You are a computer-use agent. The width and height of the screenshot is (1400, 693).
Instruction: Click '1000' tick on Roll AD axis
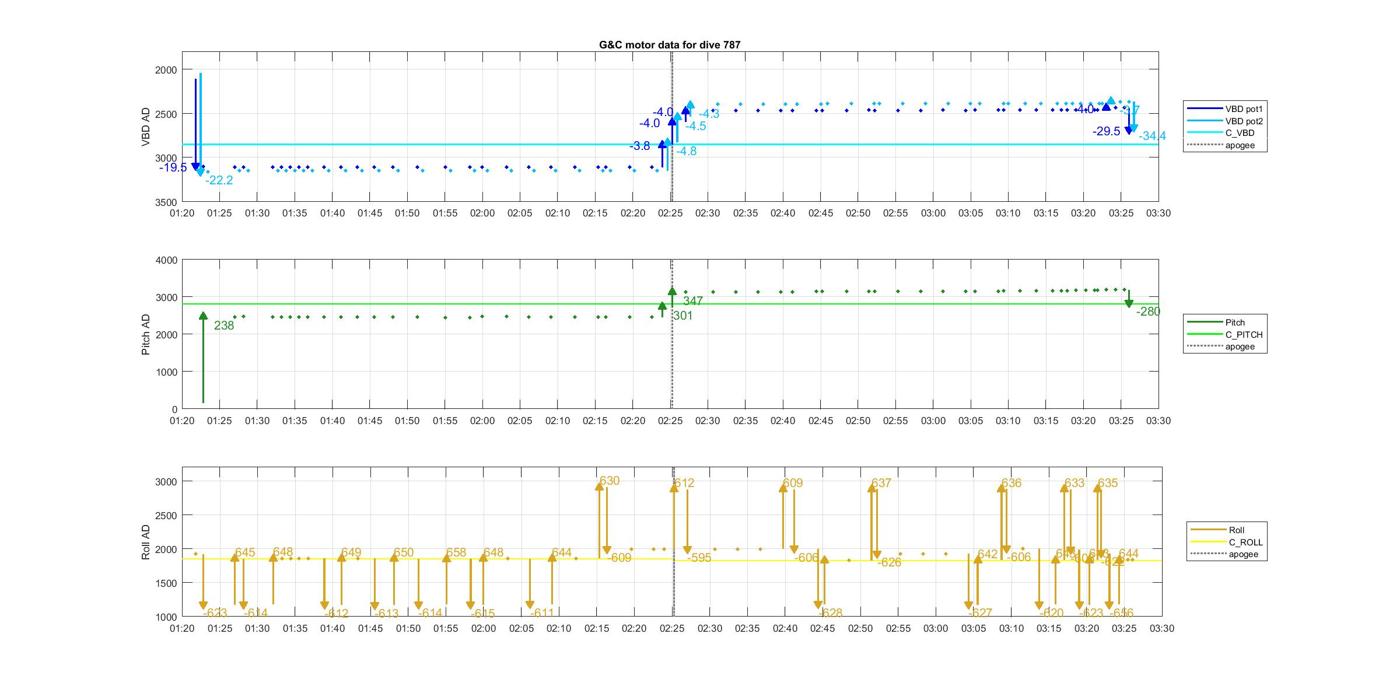[x=165, y=617]
